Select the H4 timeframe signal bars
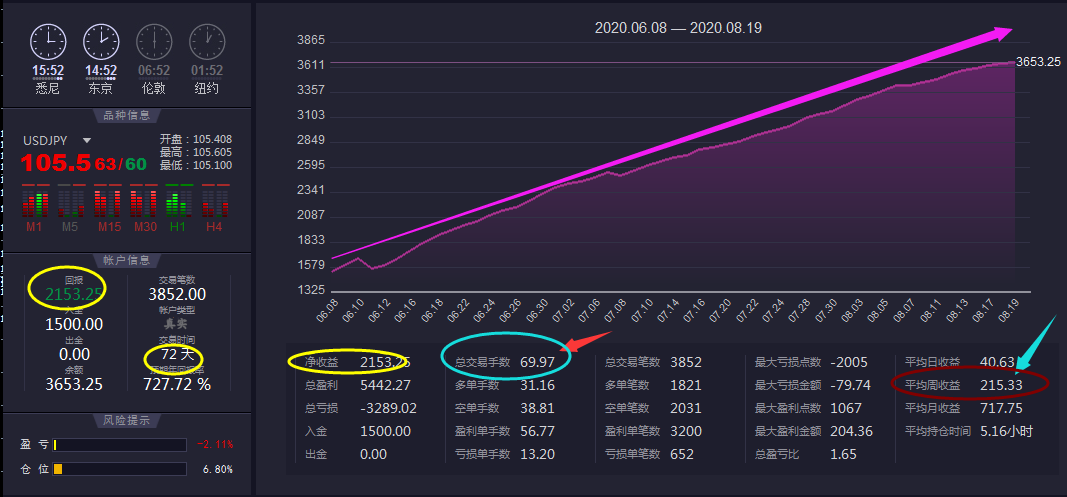Screen dimensions: 1067x497 [214, 202]
